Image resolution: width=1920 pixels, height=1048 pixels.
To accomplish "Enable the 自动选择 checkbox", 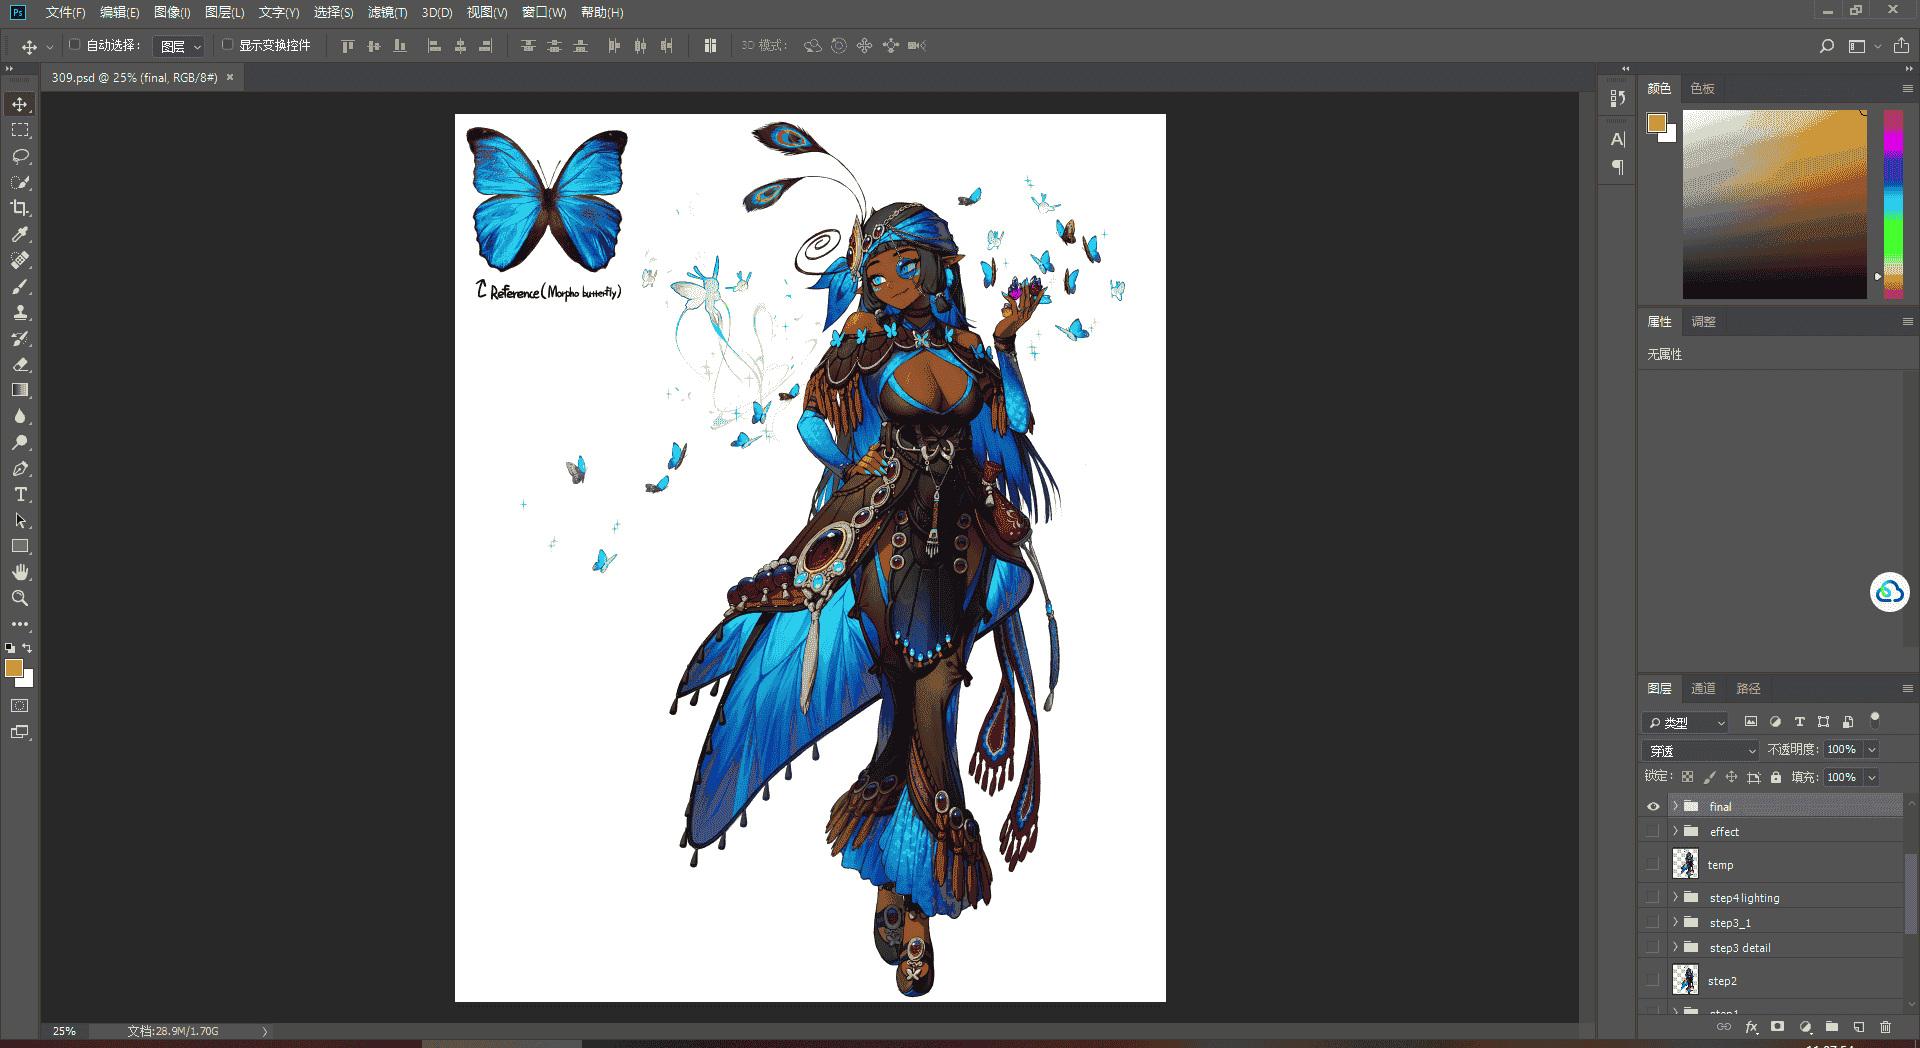I will click(74, 45).
